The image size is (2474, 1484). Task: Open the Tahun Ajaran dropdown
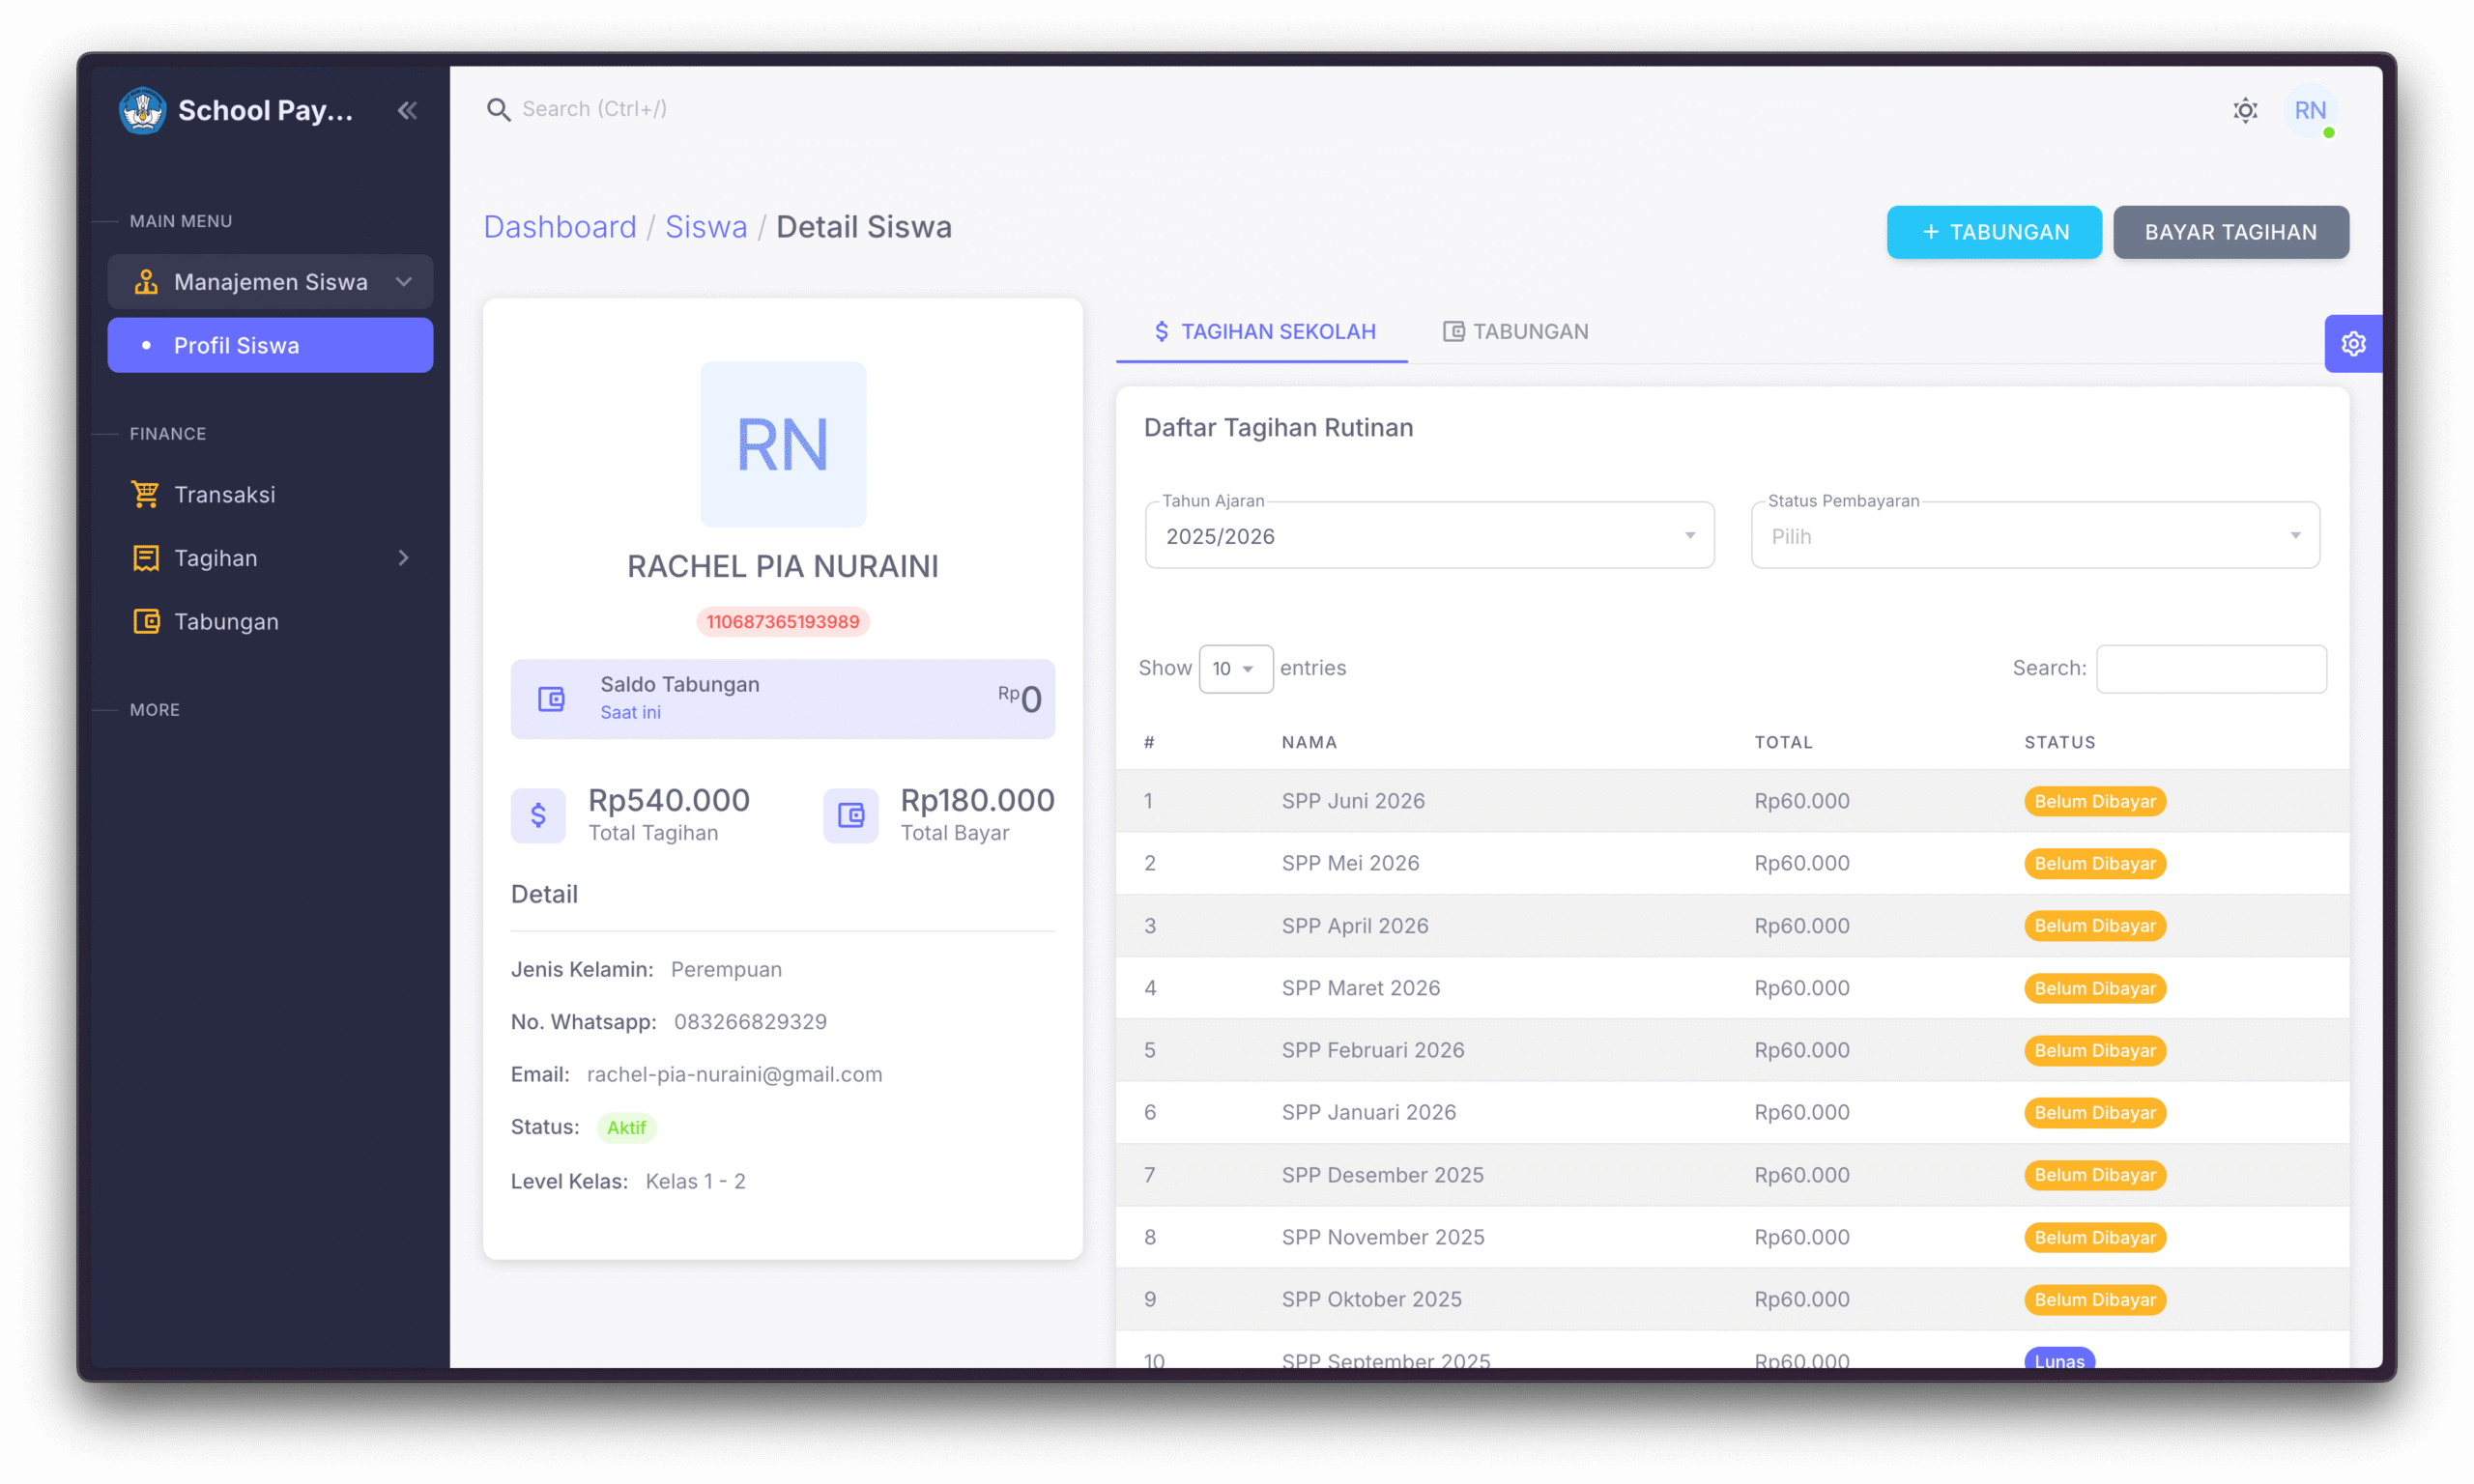[x=1428, y=536]
